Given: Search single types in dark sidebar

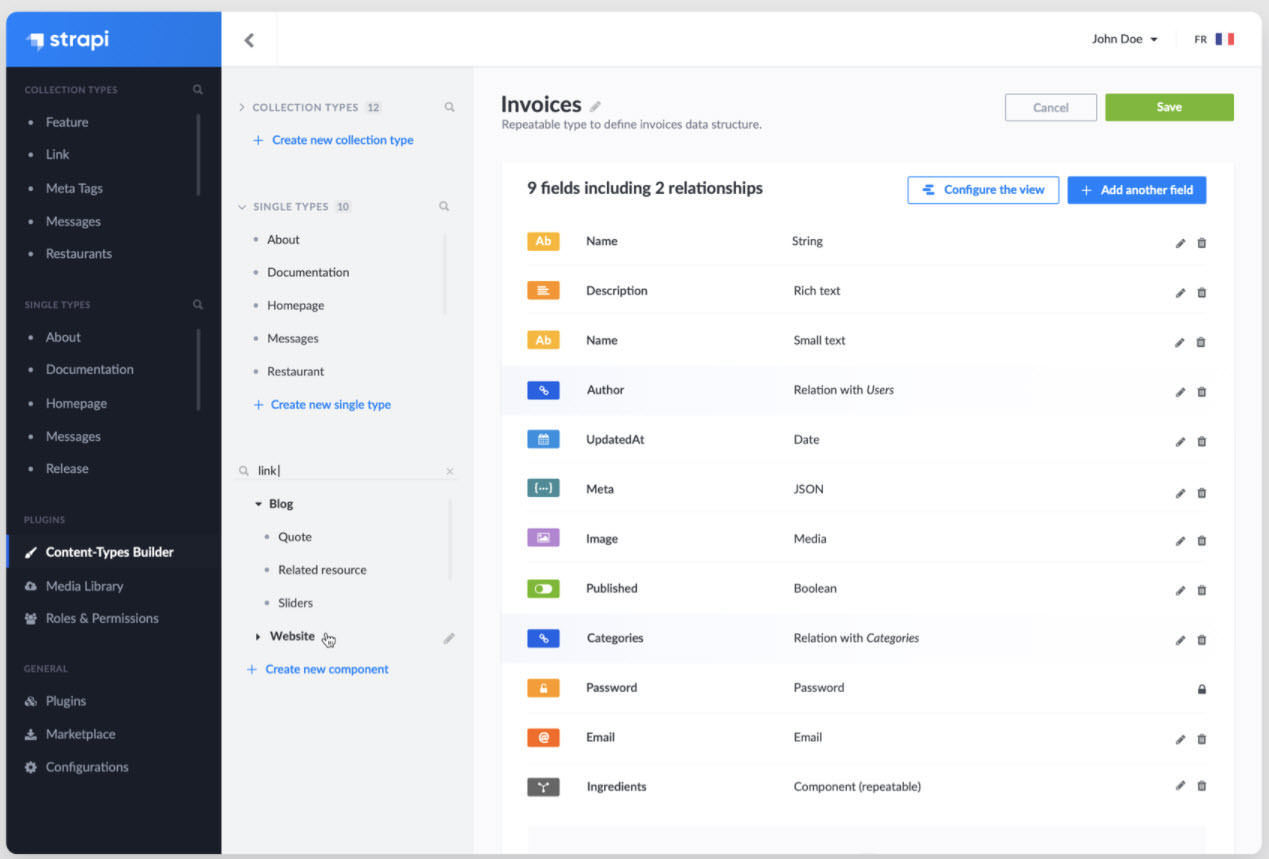Looking at the screenshot, I should point(197,305).
